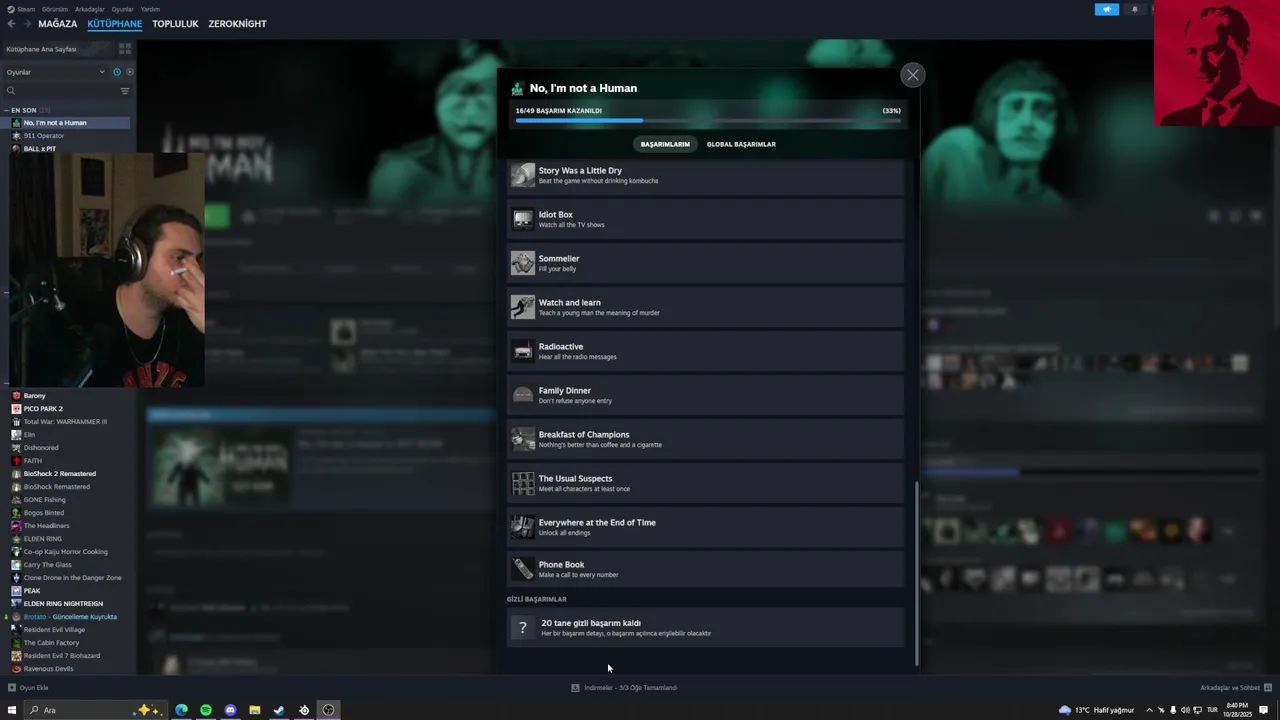Expand the Oyunlar filter dropdown
The image size is (1280, 720).
55,72
